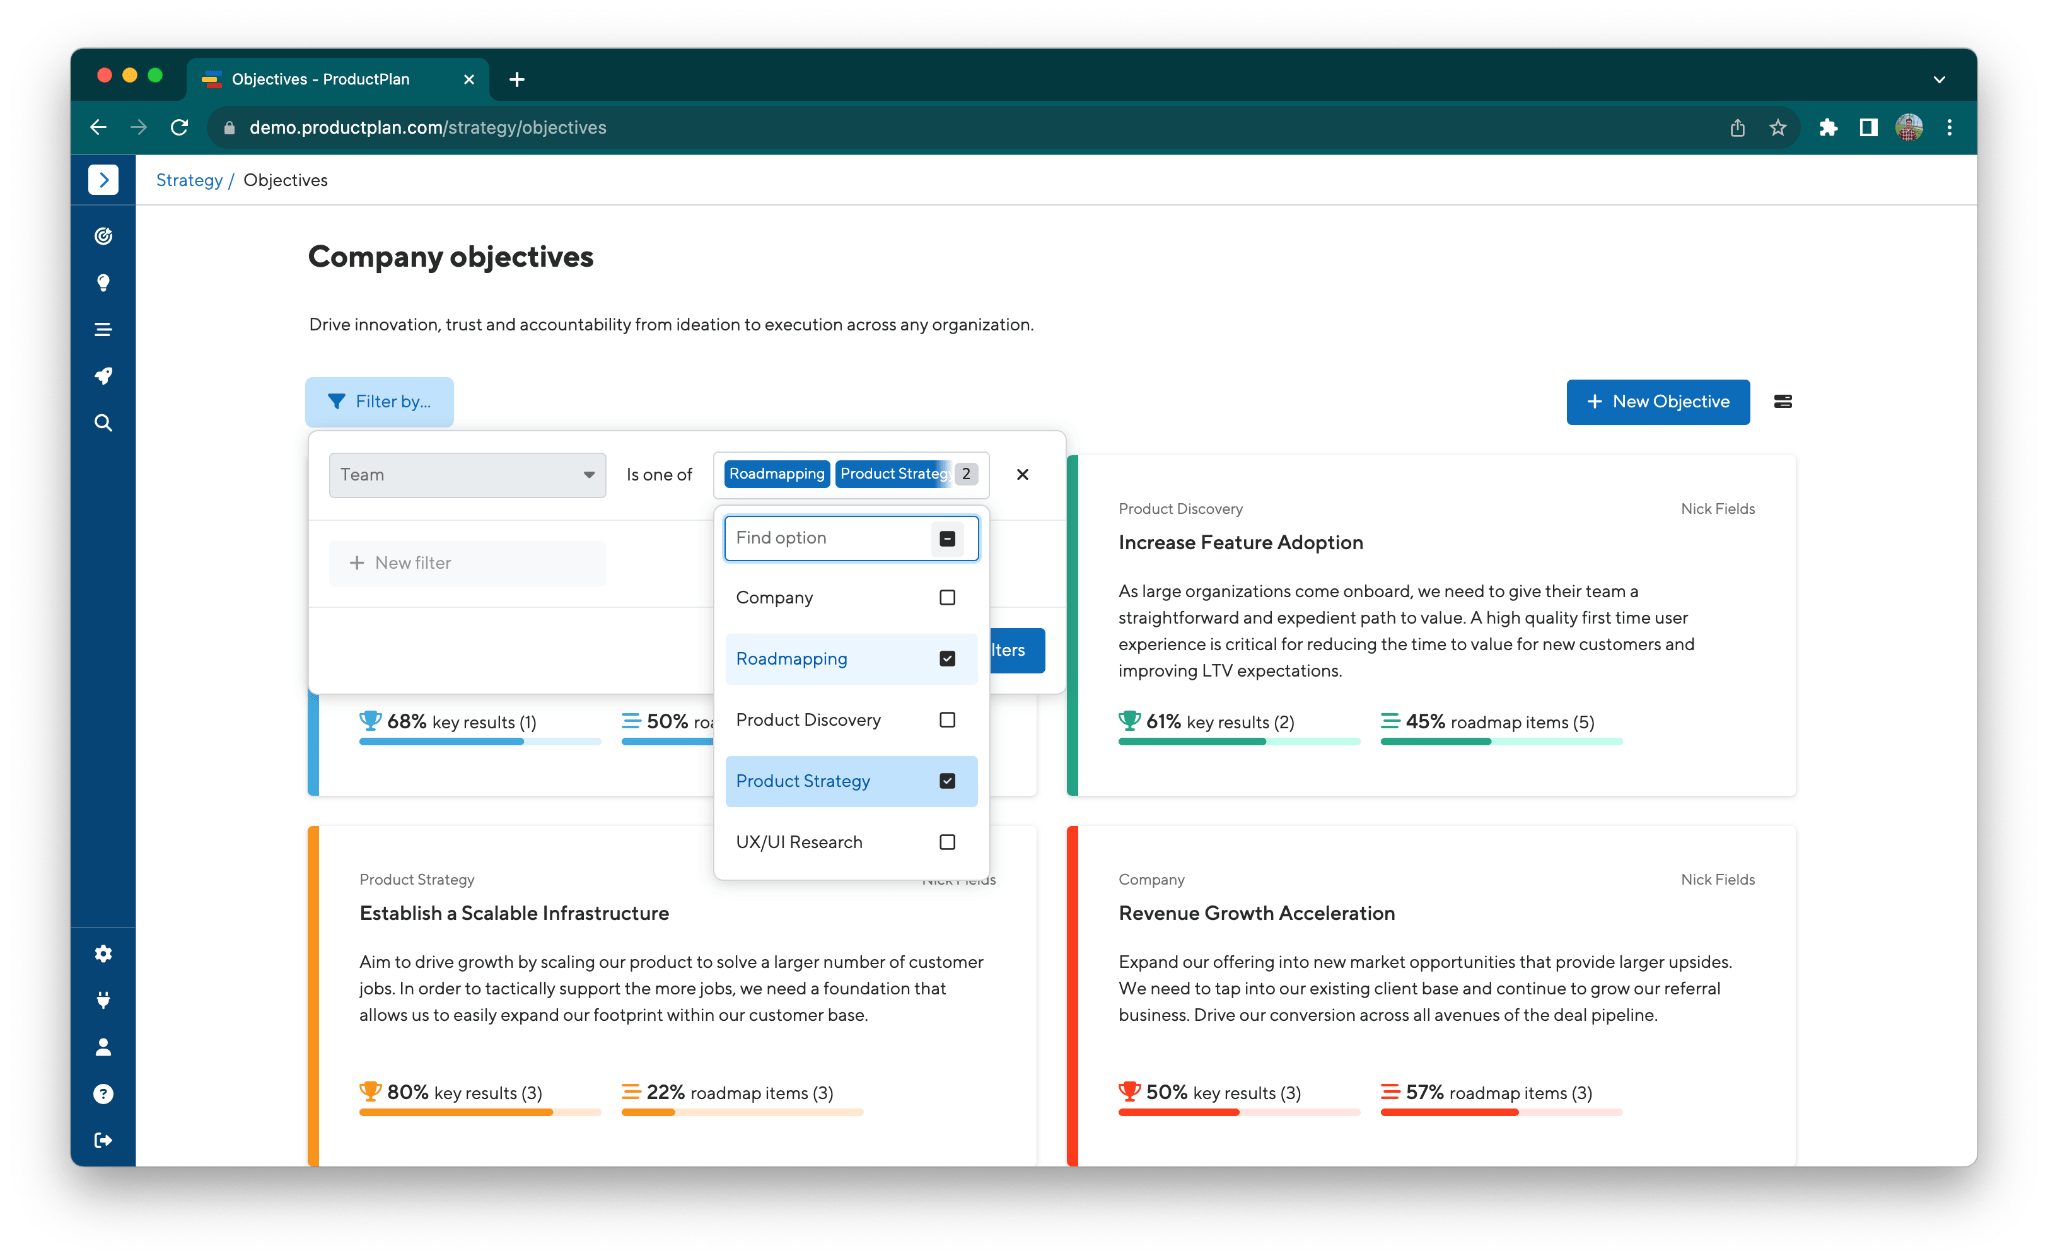The width and height of the screenshot is (2048, 1260).
Task: Click the lightbulb icon in left sidebar
Action: [102, 282]
